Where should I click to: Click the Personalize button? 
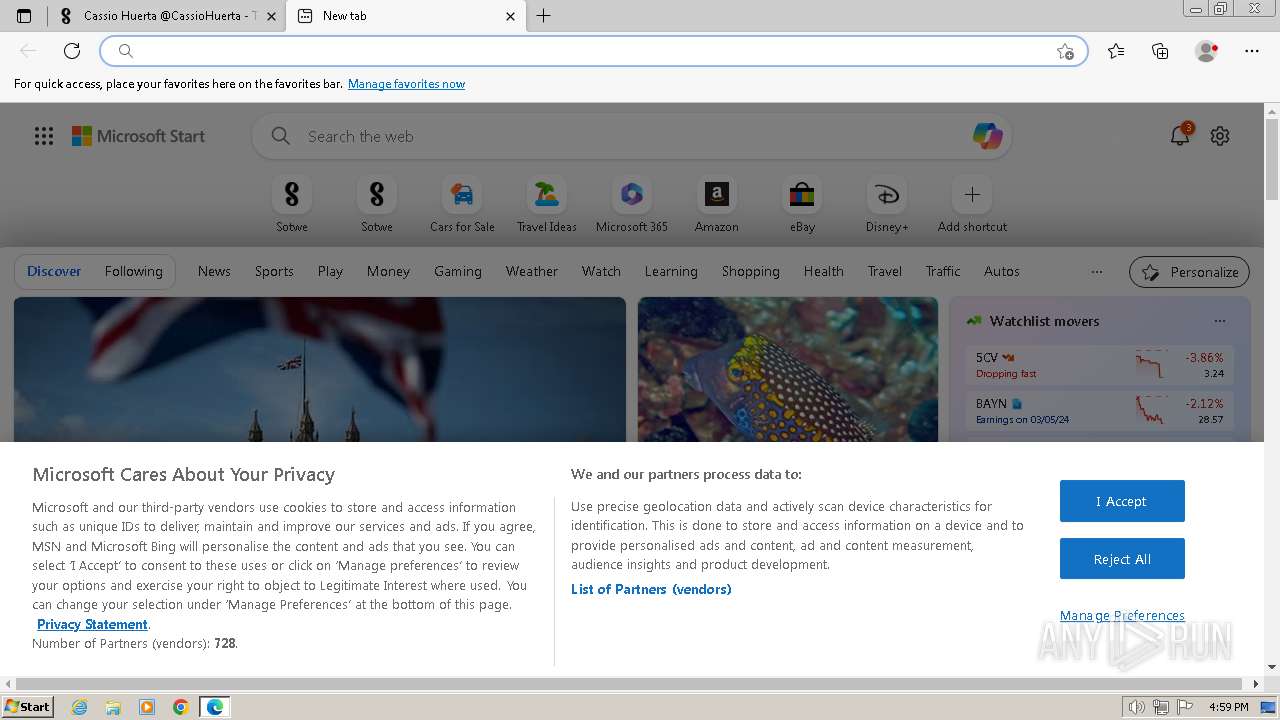[1190, 272]
